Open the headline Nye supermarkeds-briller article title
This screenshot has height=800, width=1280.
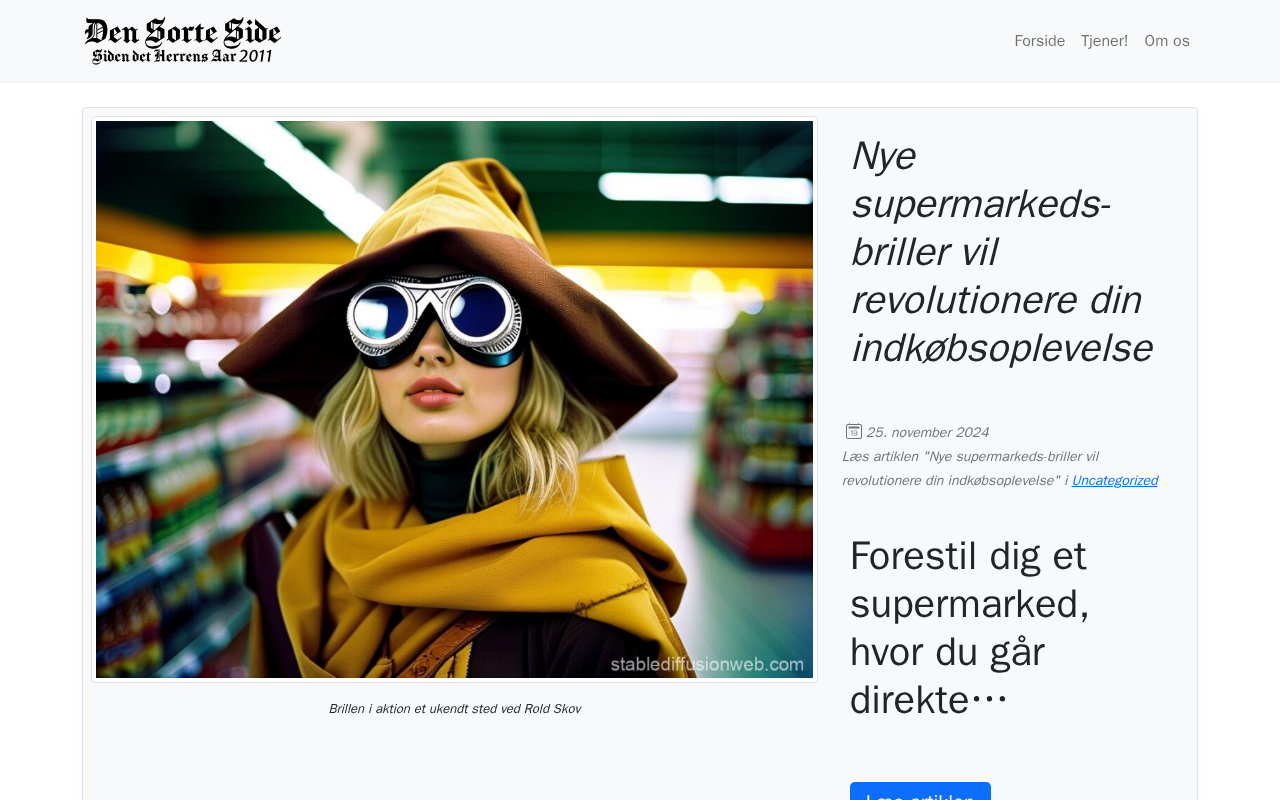1001,252
